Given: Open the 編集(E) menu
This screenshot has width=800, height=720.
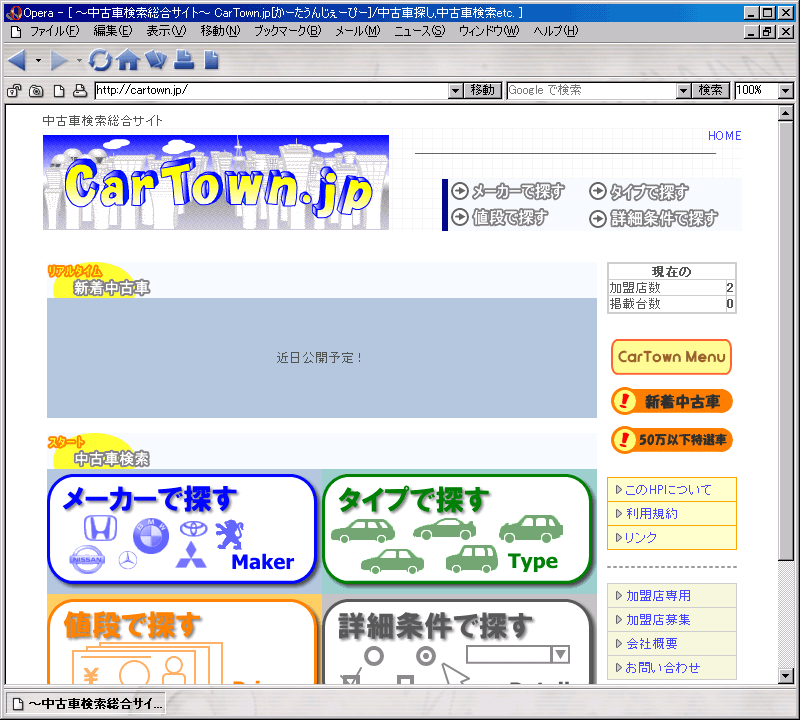Looking at the screenshot, I should 113,31.
